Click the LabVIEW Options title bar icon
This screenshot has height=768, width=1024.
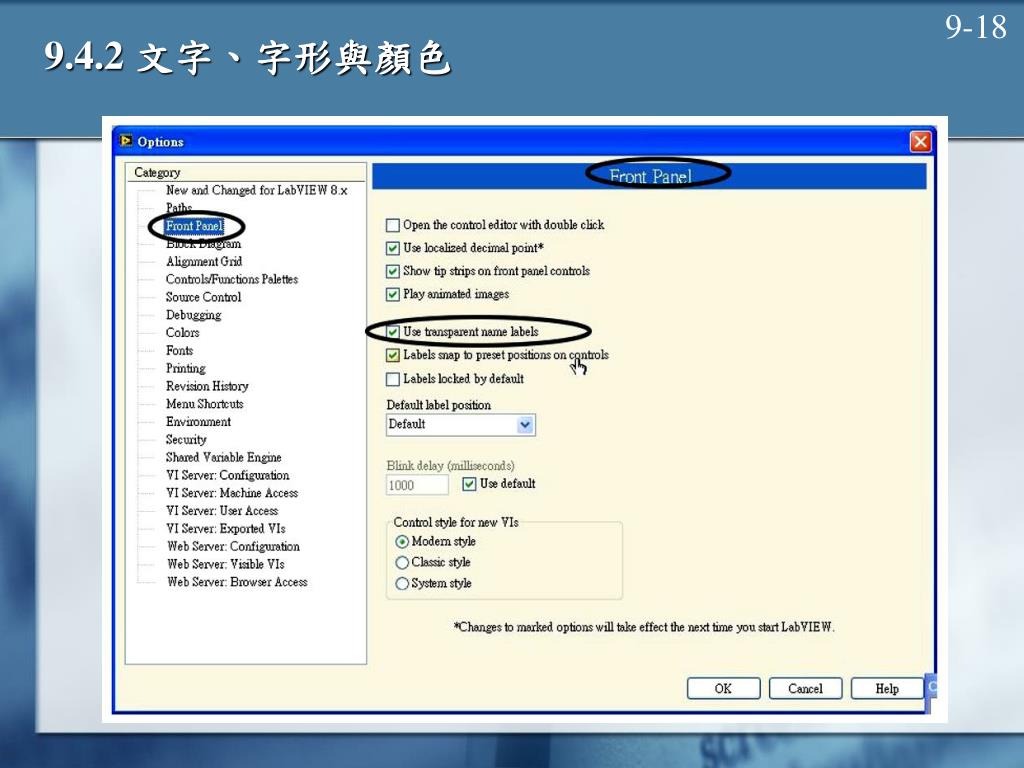click(x=126, y=141)
